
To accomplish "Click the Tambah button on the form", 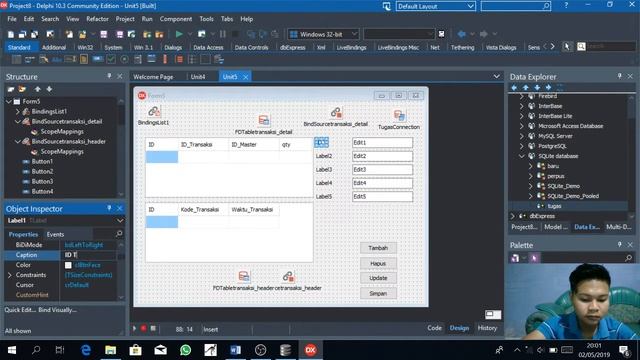I will [x=378, y=248].
